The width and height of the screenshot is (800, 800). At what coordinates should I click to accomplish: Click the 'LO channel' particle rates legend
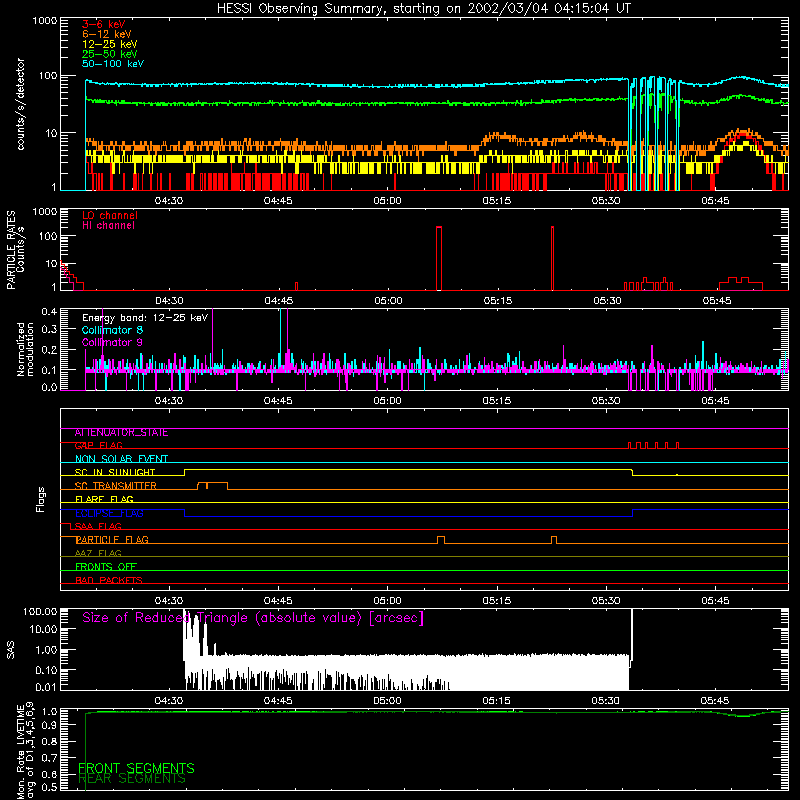[x=110, y=215]
